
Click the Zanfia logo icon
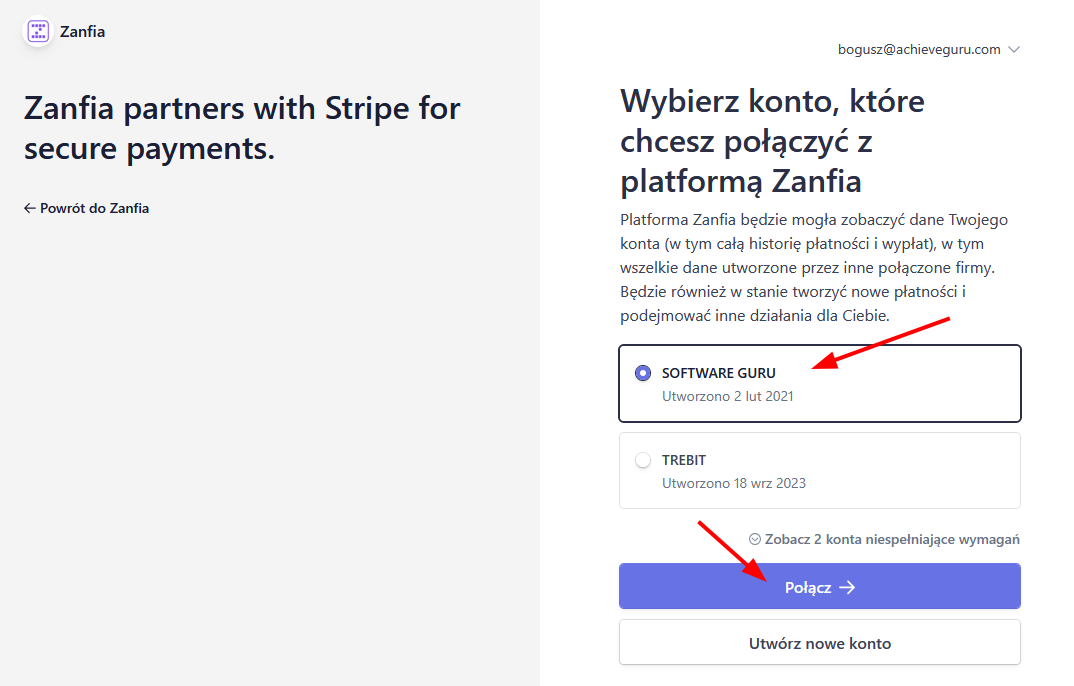click(38, 31)
